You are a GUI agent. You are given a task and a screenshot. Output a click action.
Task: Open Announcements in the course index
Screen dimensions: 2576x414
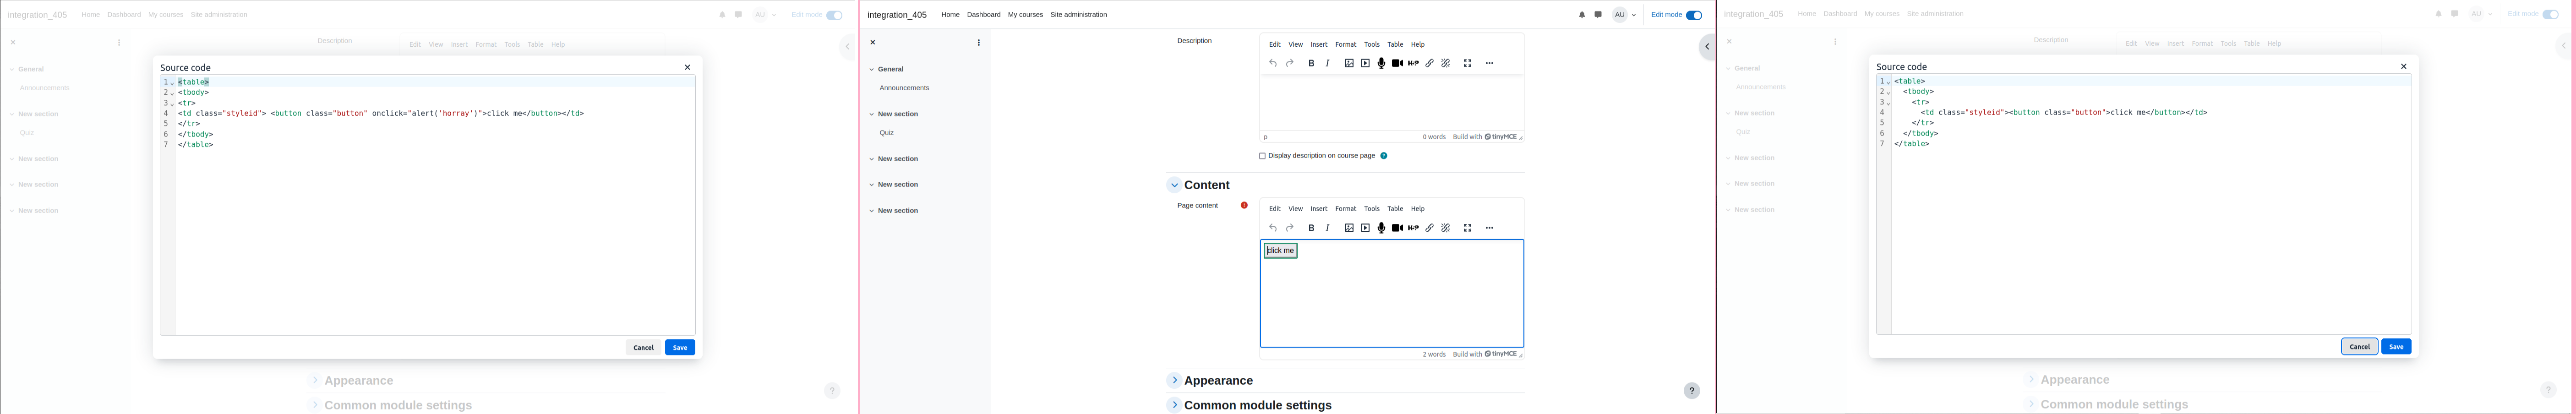pos(904,89)
